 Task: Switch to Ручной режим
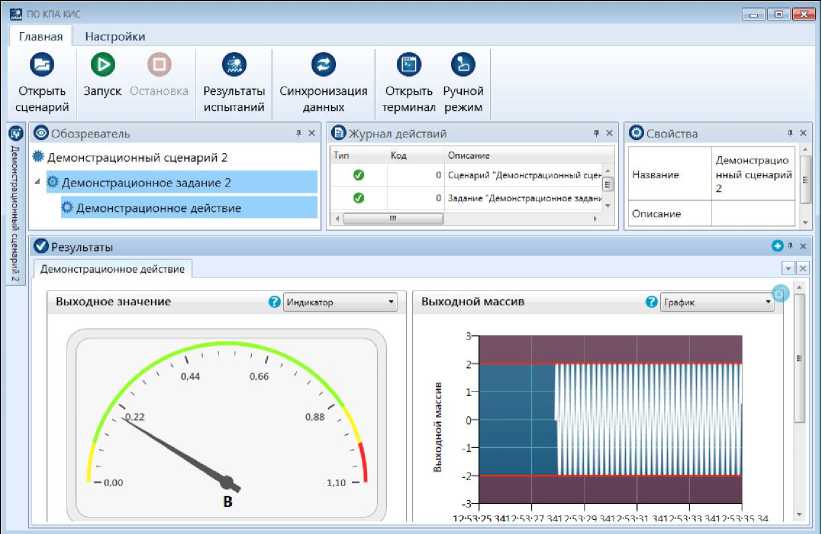pos(462,65)
